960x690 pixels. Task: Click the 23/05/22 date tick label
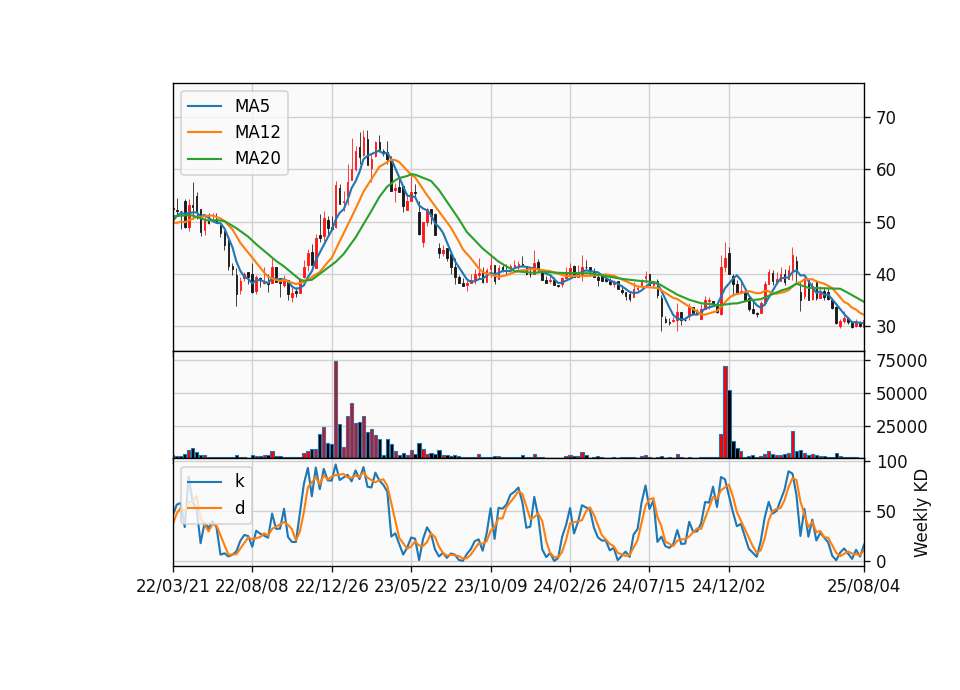point(411,586)
